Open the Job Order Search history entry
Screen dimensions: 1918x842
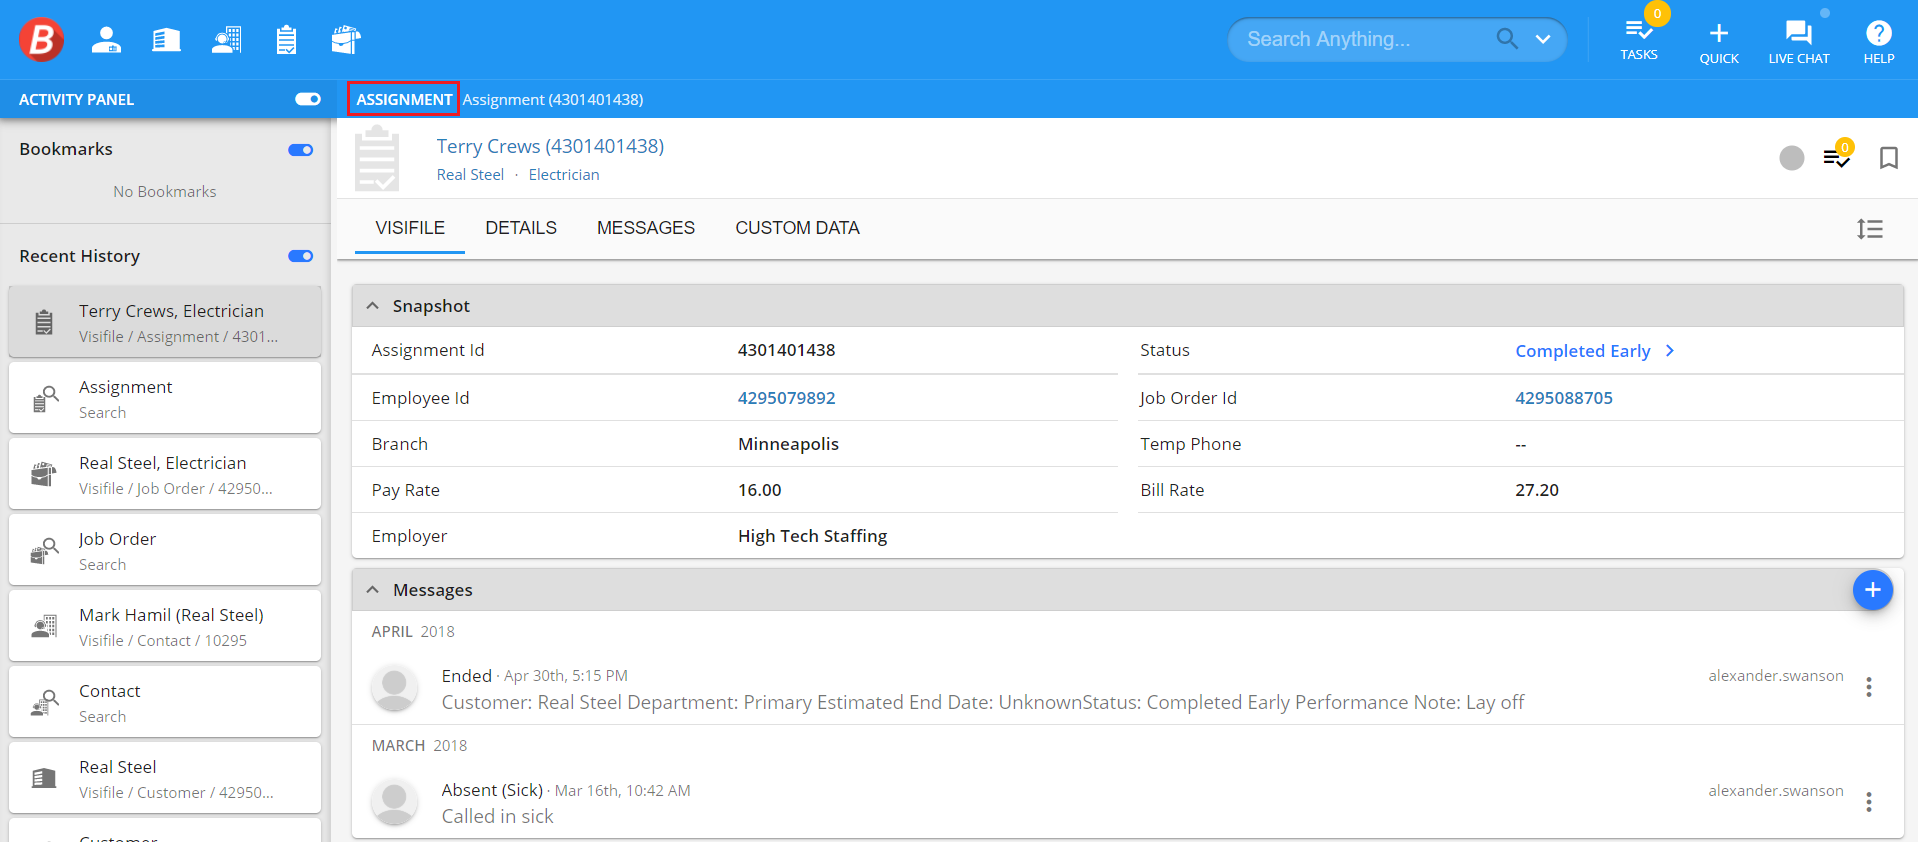pyautogui.click(x=165, y=550)
